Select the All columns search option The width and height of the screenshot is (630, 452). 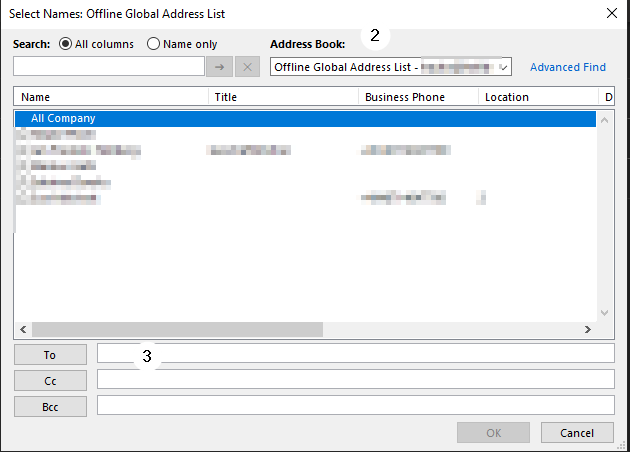66,44
